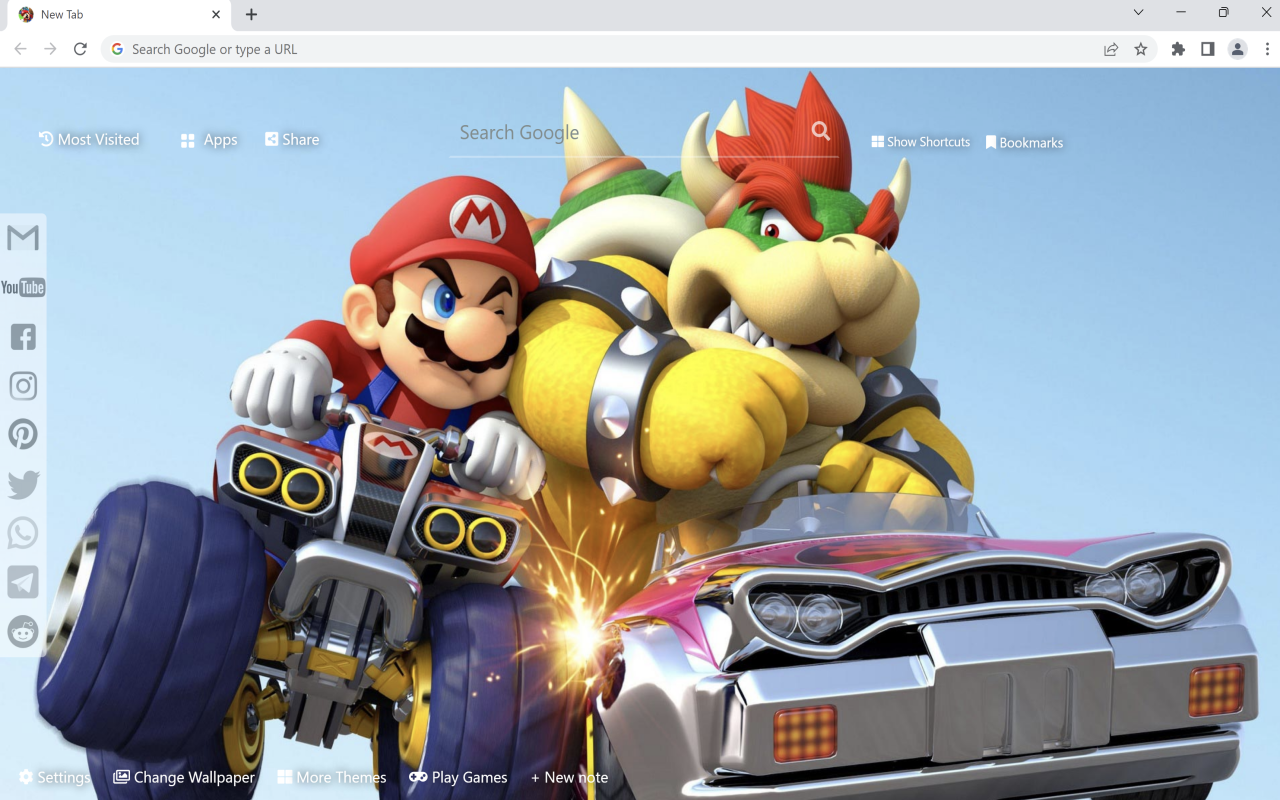Go forward to next page

click(51, 49)
